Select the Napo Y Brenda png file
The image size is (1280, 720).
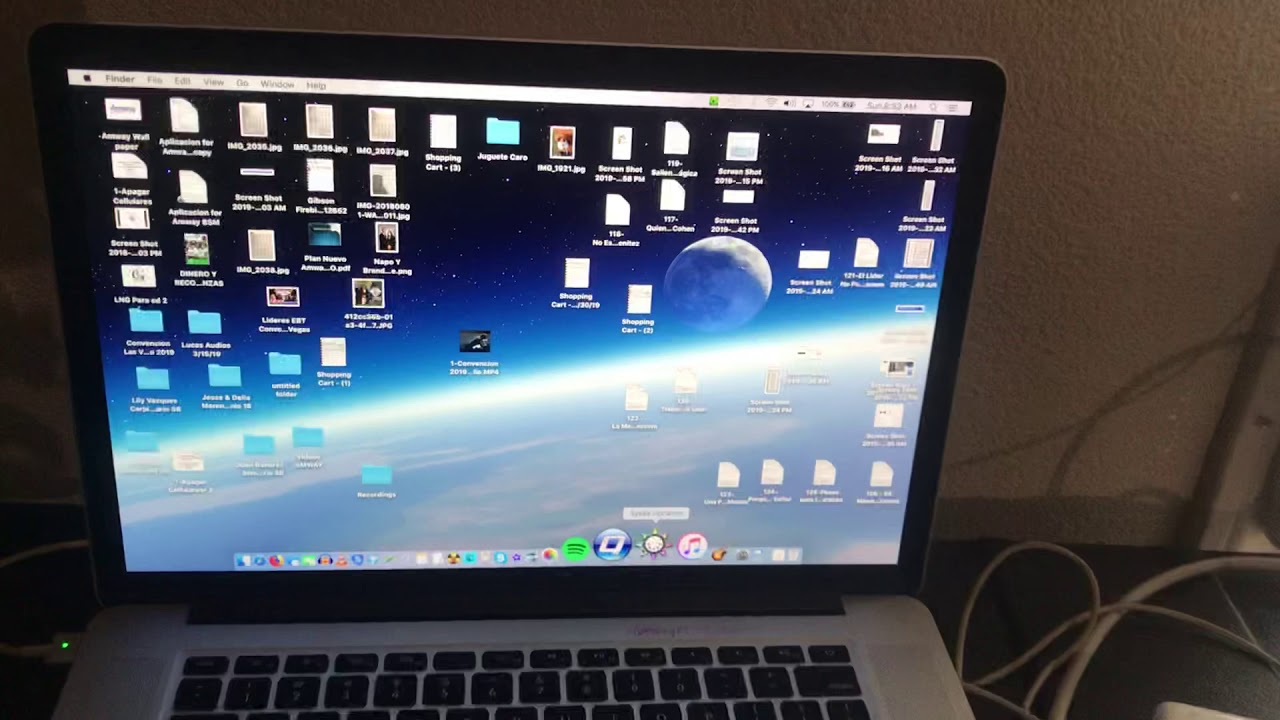point(386,249)
